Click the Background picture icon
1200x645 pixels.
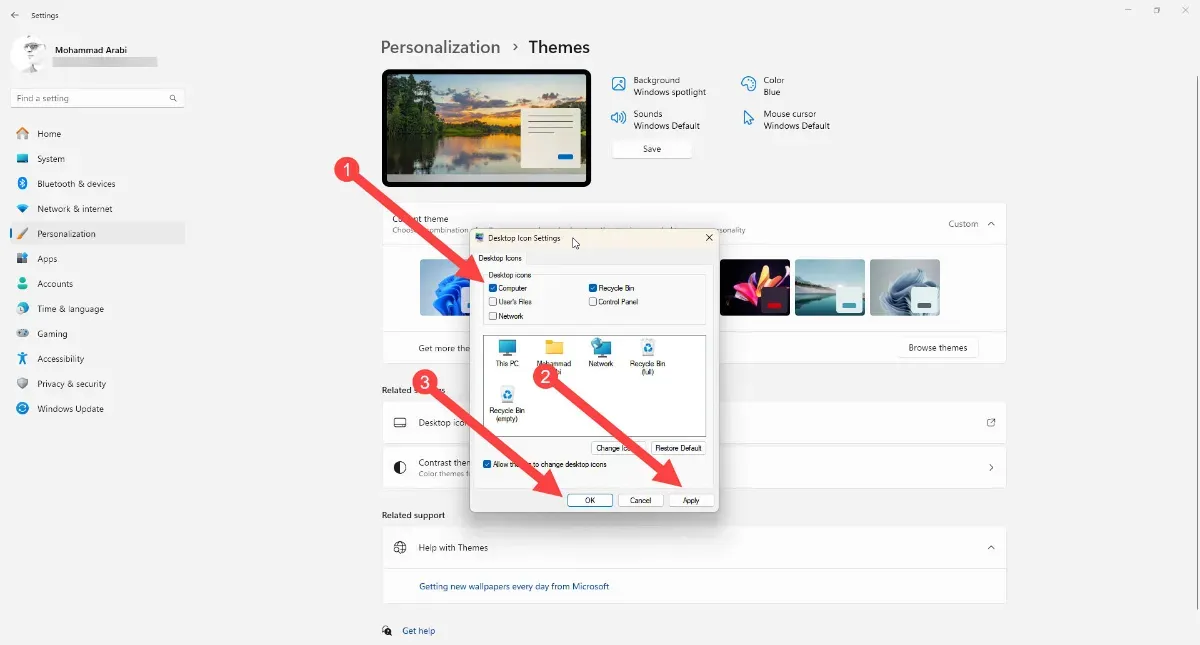[619, 85]
